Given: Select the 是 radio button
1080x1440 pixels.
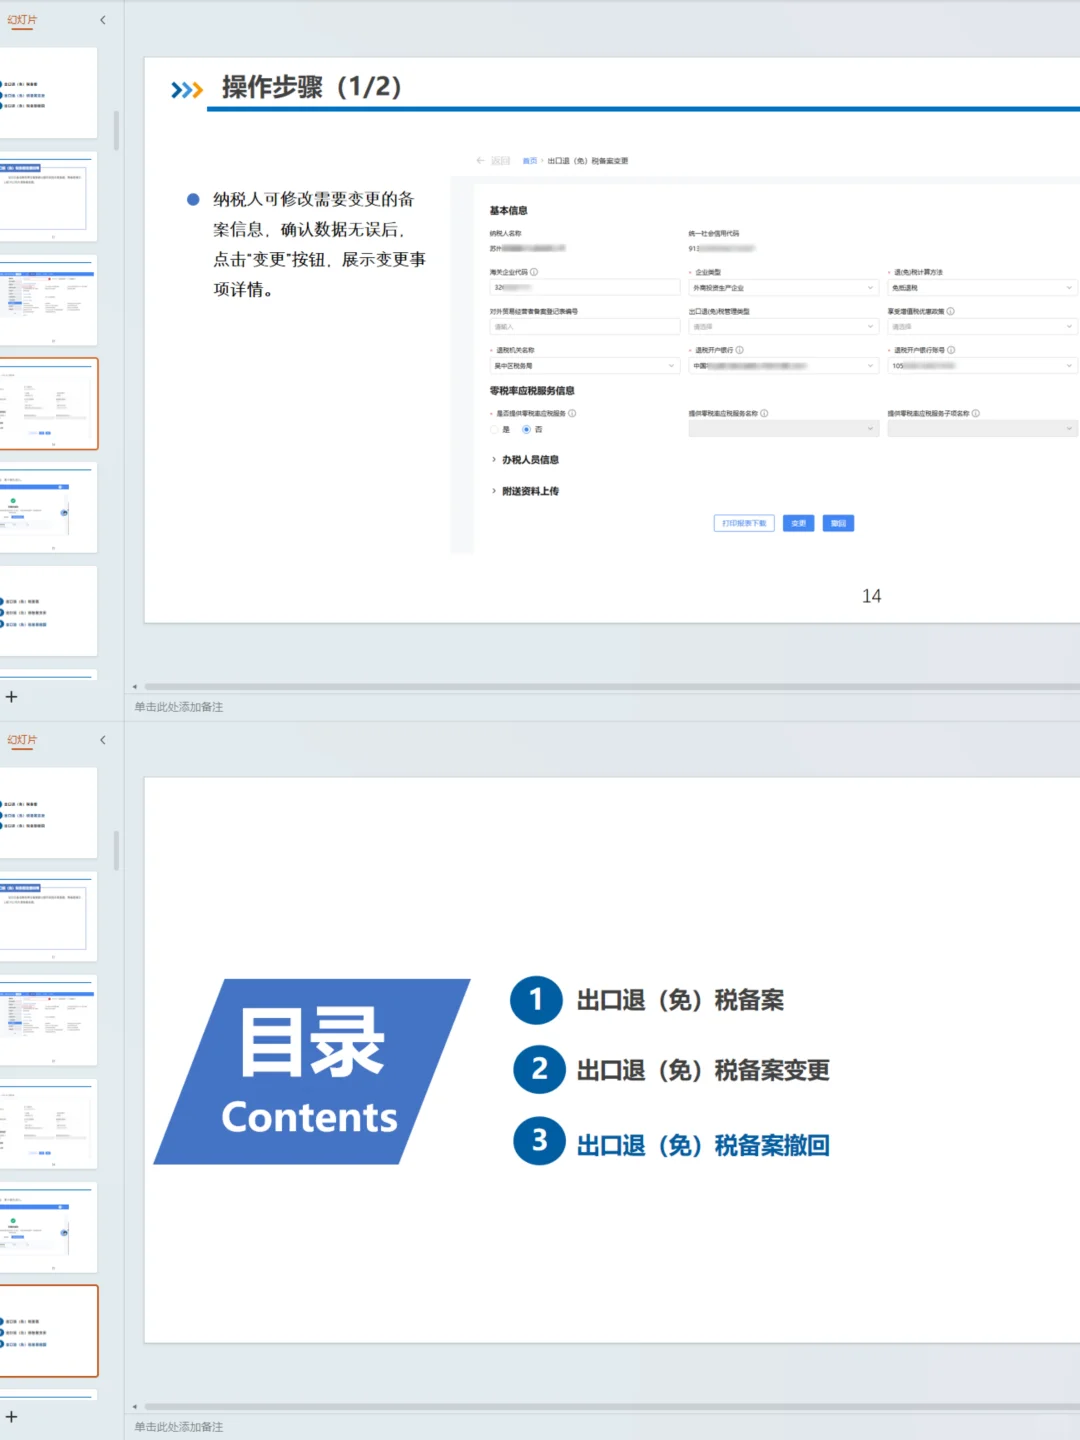Looking at the screenshot, I should [494, 430].
